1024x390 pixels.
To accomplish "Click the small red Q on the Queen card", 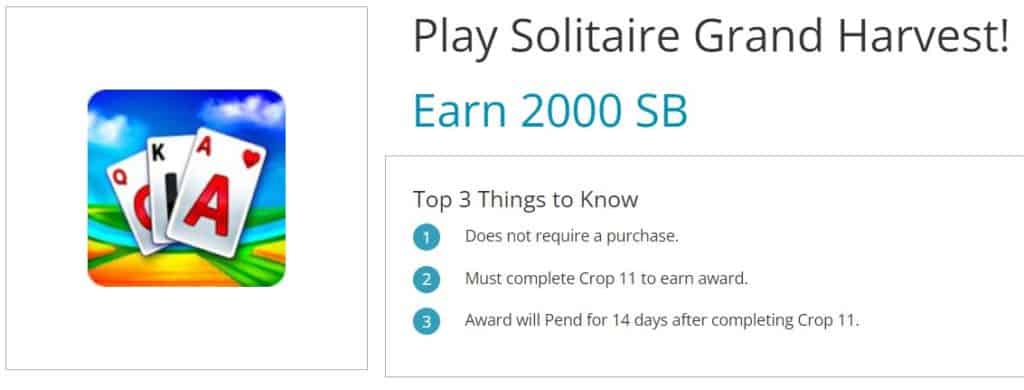I will click(x=120, y=177).
